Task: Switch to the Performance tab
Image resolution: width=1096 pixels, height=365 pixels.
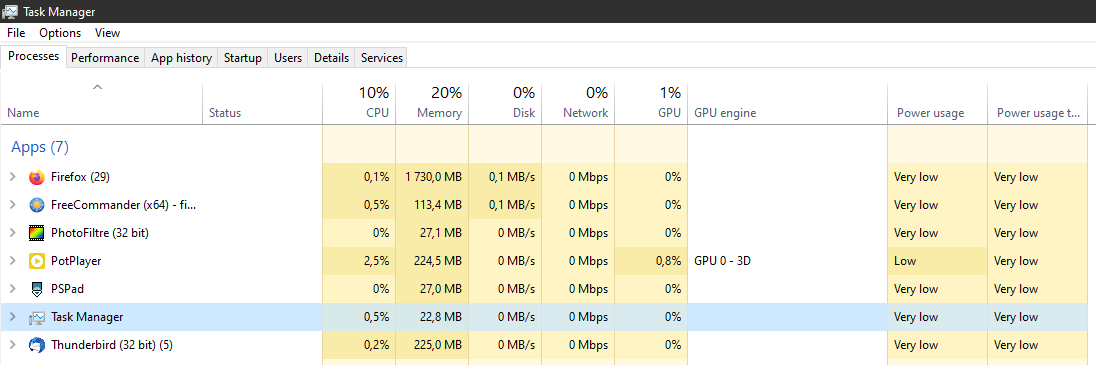Action: pyautogui.click(x=105, y=58)
